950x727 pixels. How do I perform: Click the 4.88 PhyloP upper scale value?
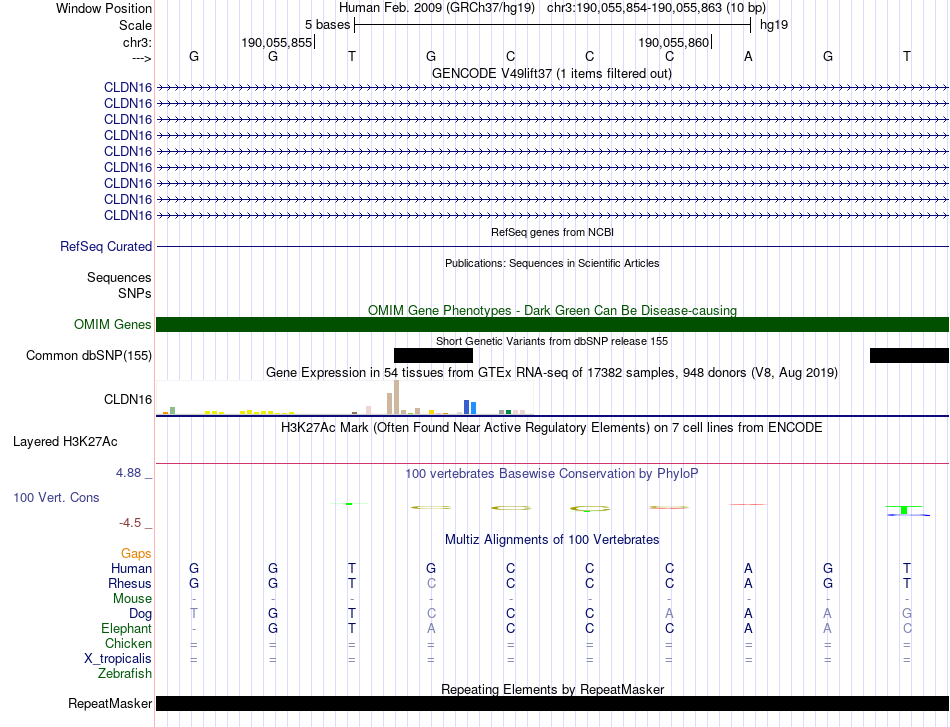pos(128,473)
